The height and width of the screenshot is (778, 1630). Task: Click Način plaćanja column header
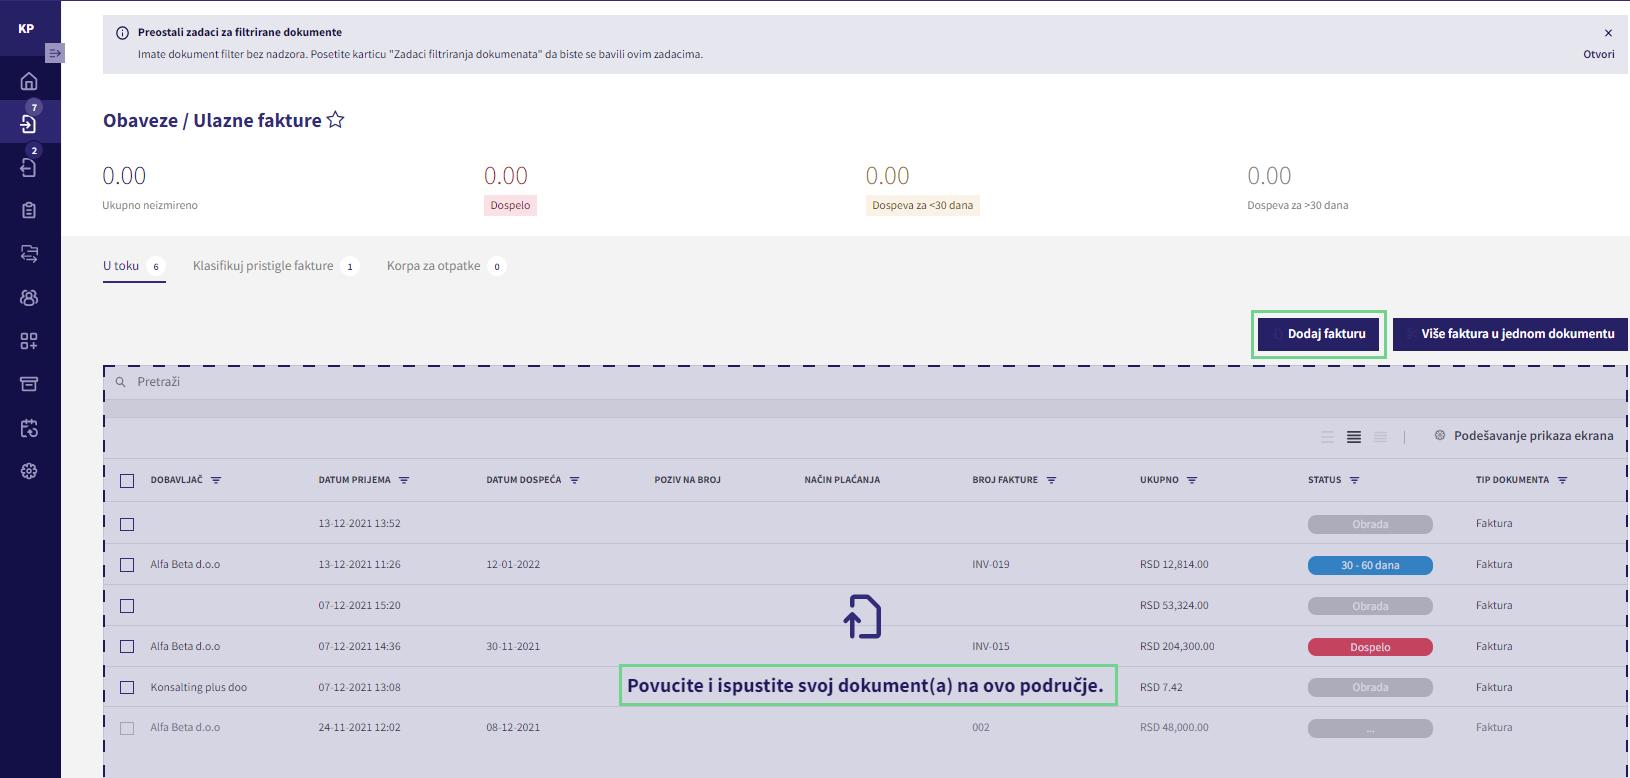[842, 480]
